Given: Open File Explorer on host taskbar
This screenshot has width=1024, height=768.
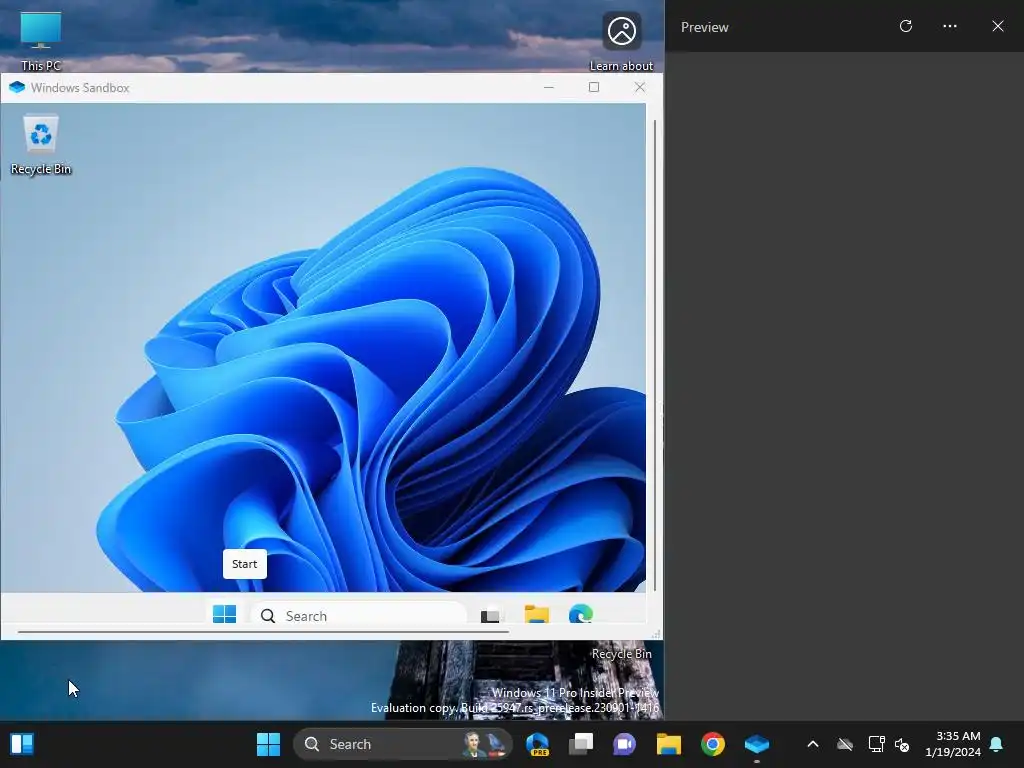Looking at the screenshot, I should click(x=669, y=744).
